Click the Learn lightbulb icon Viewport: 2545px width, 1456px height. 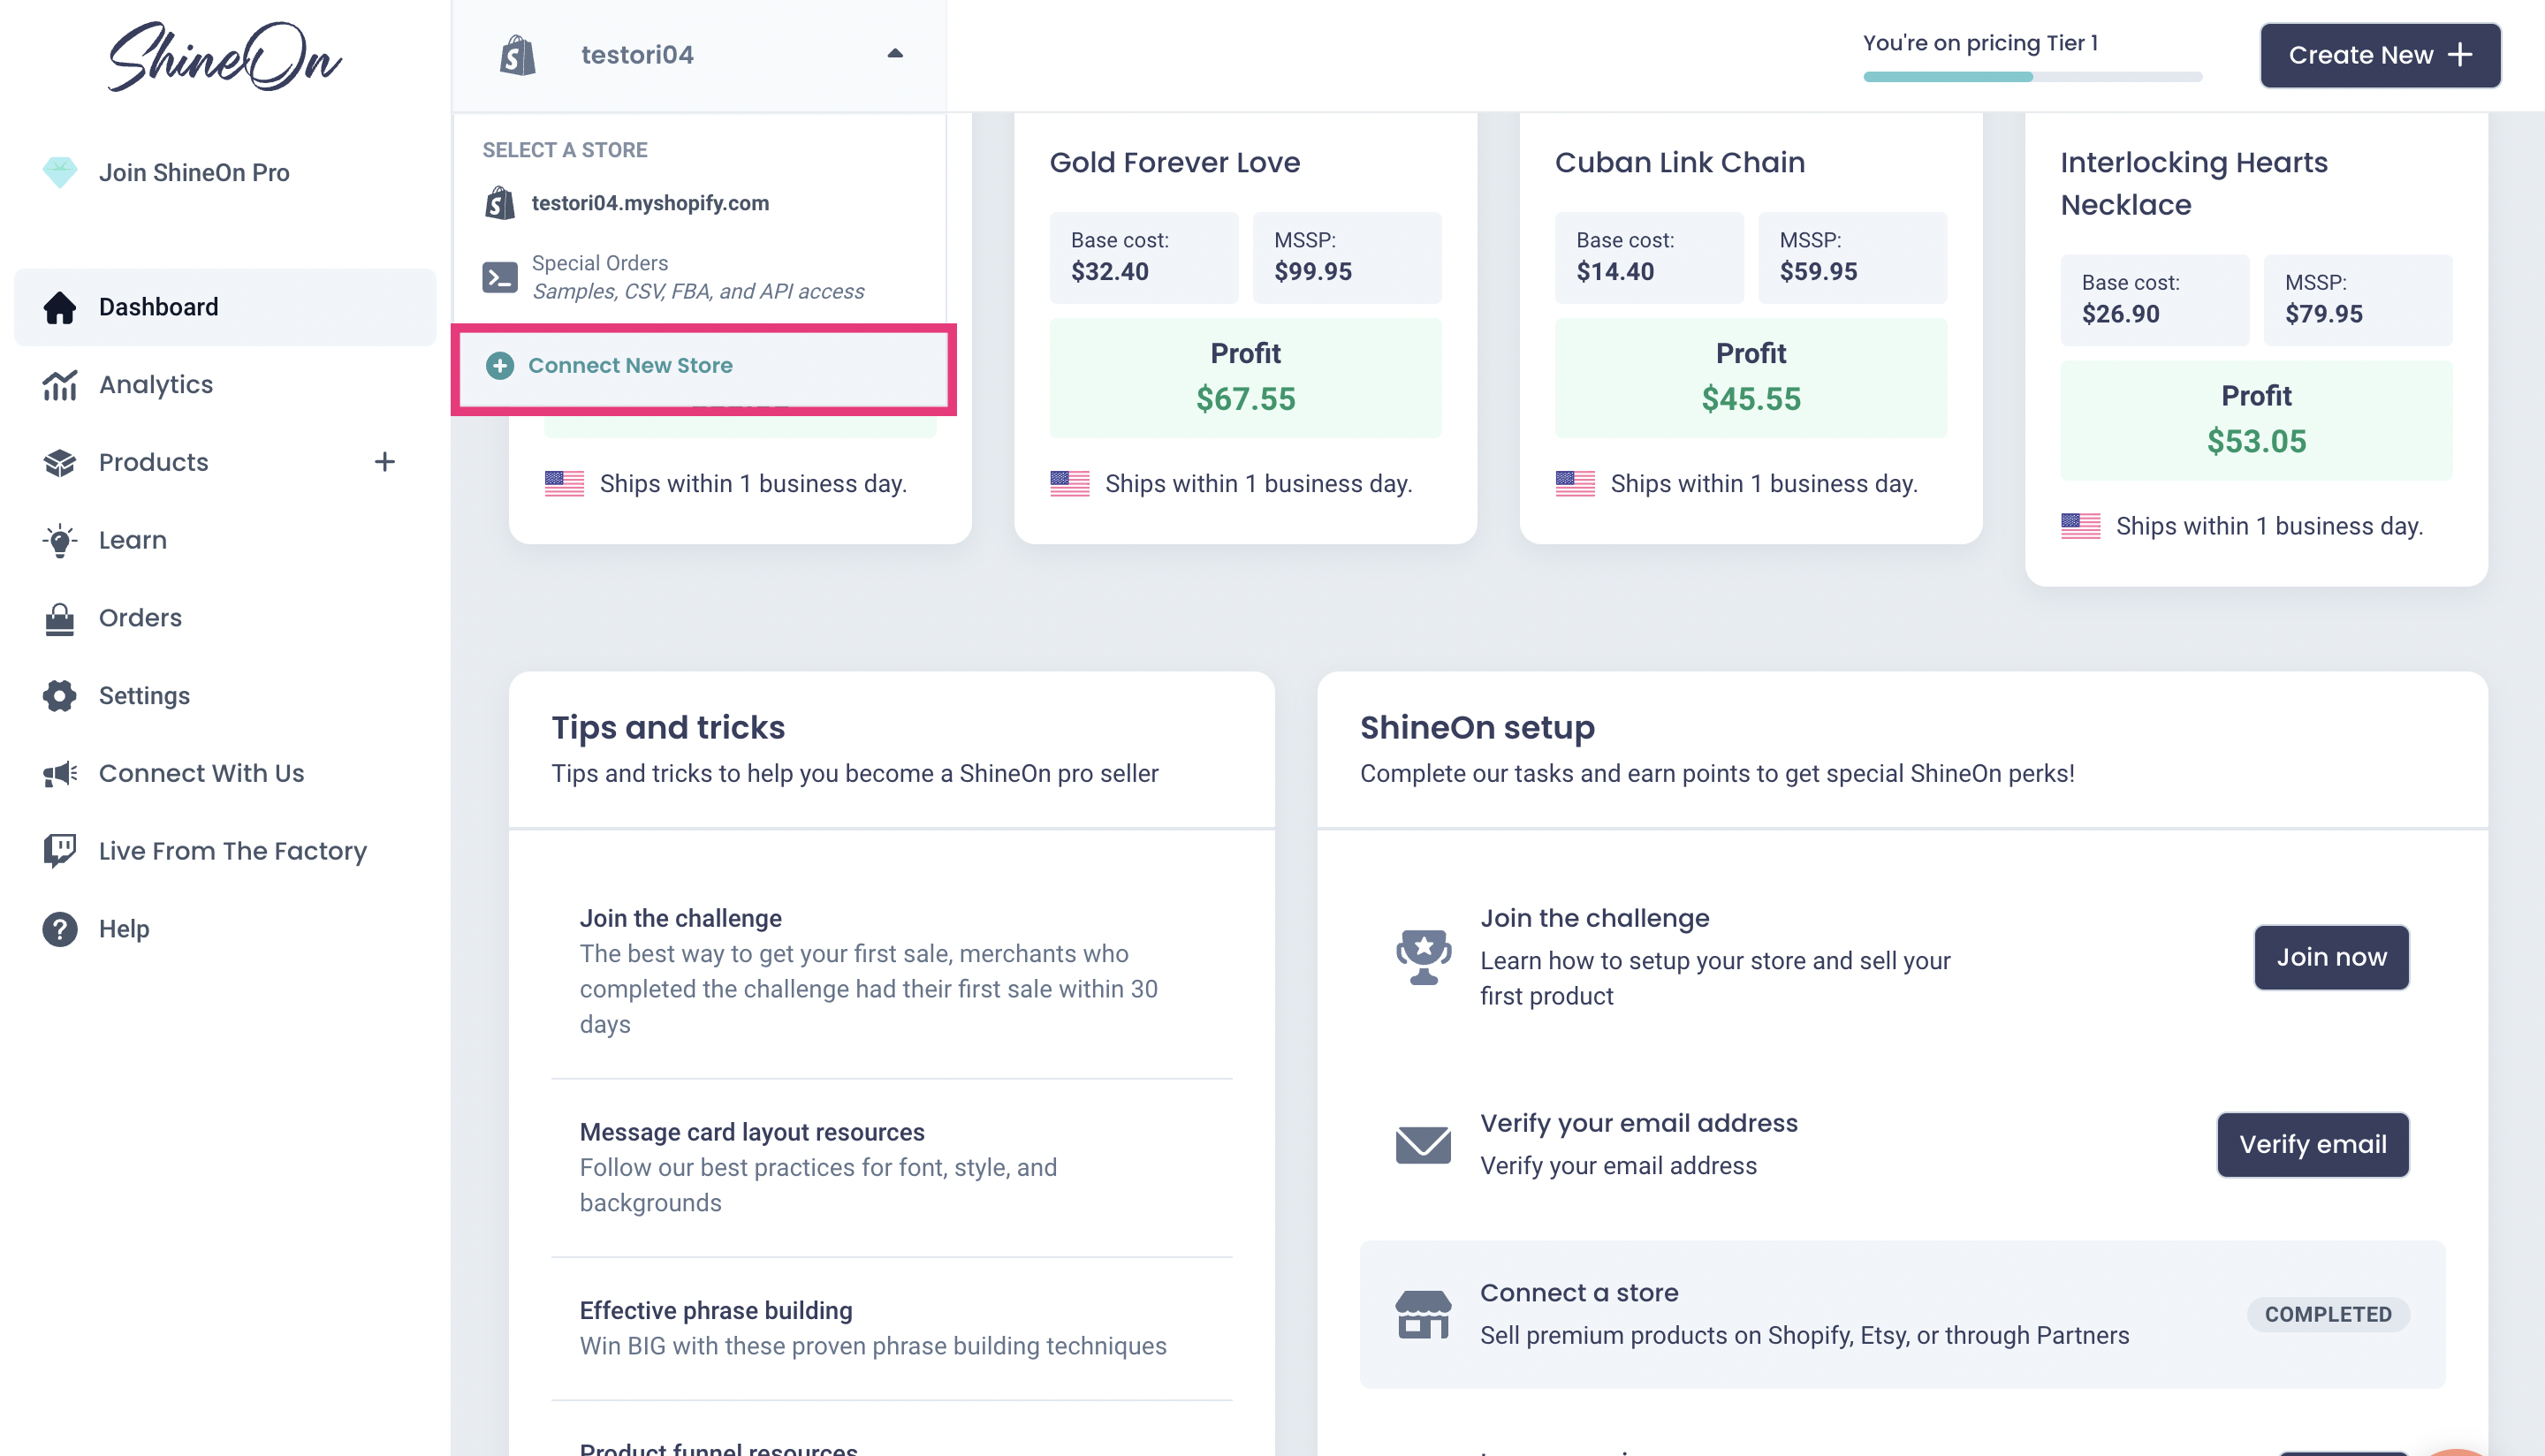[x=60, y=540]
